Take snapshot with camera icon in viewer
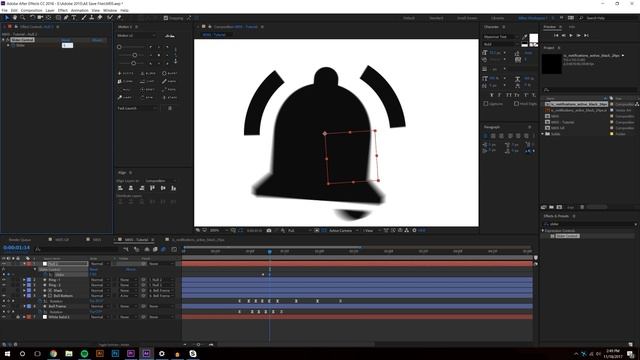The width and height of the screenshot is (640, 360). 269,231
